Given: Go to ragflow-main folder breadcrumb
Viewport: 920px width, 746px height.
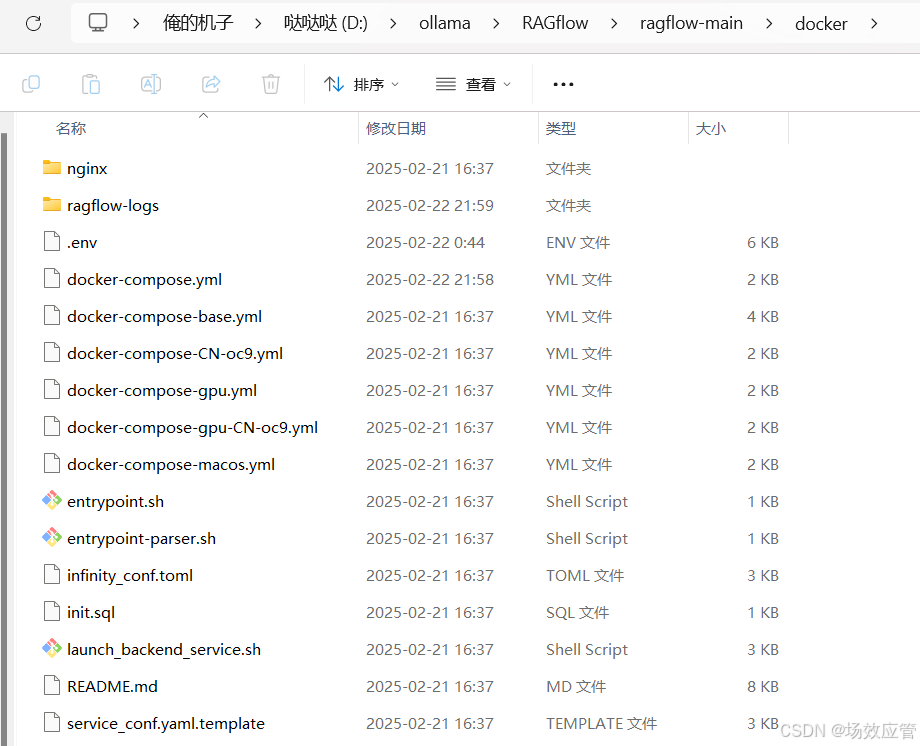Looking at the screenshot, I should 691,23.
